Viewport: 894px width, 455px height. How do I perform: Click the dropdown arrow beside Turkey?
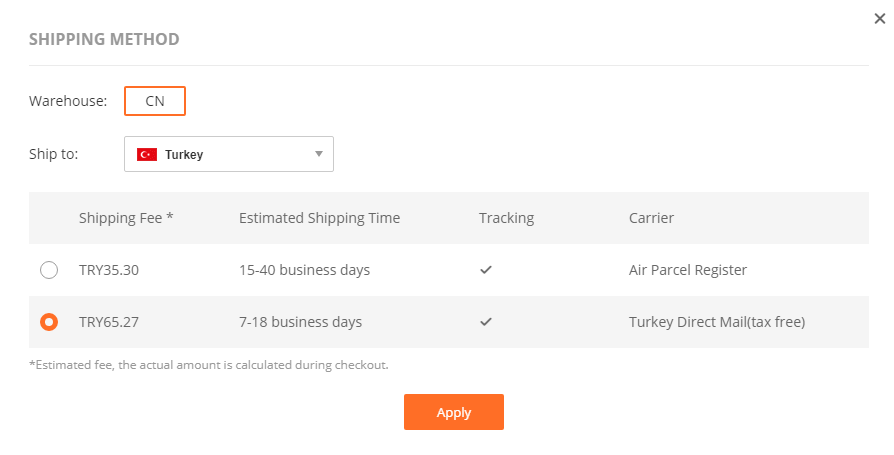point(319,154)
